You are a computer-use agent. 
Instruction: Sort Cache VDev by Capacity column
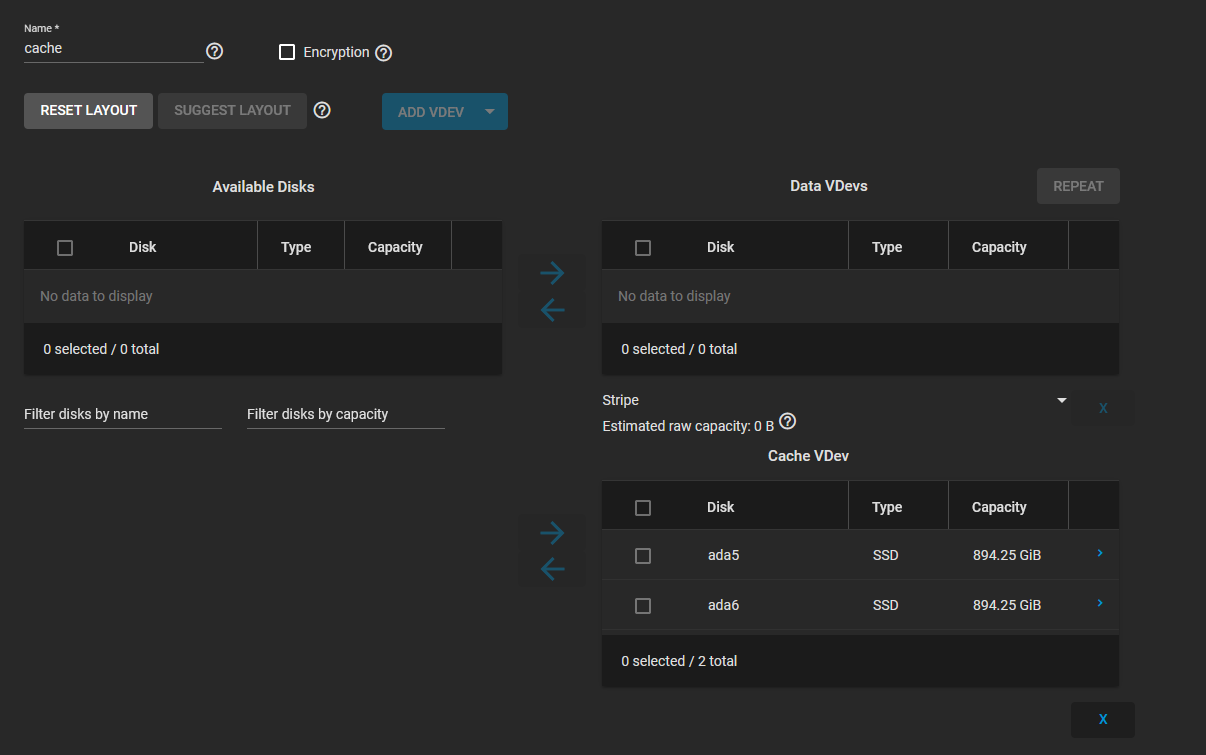(999, 507)
